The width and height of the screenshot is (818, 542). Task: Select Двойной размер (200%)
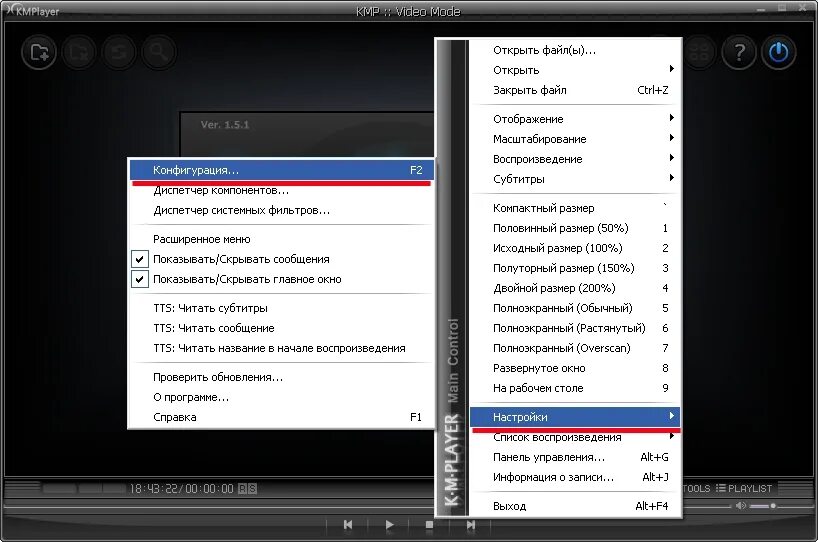(575, 288)
